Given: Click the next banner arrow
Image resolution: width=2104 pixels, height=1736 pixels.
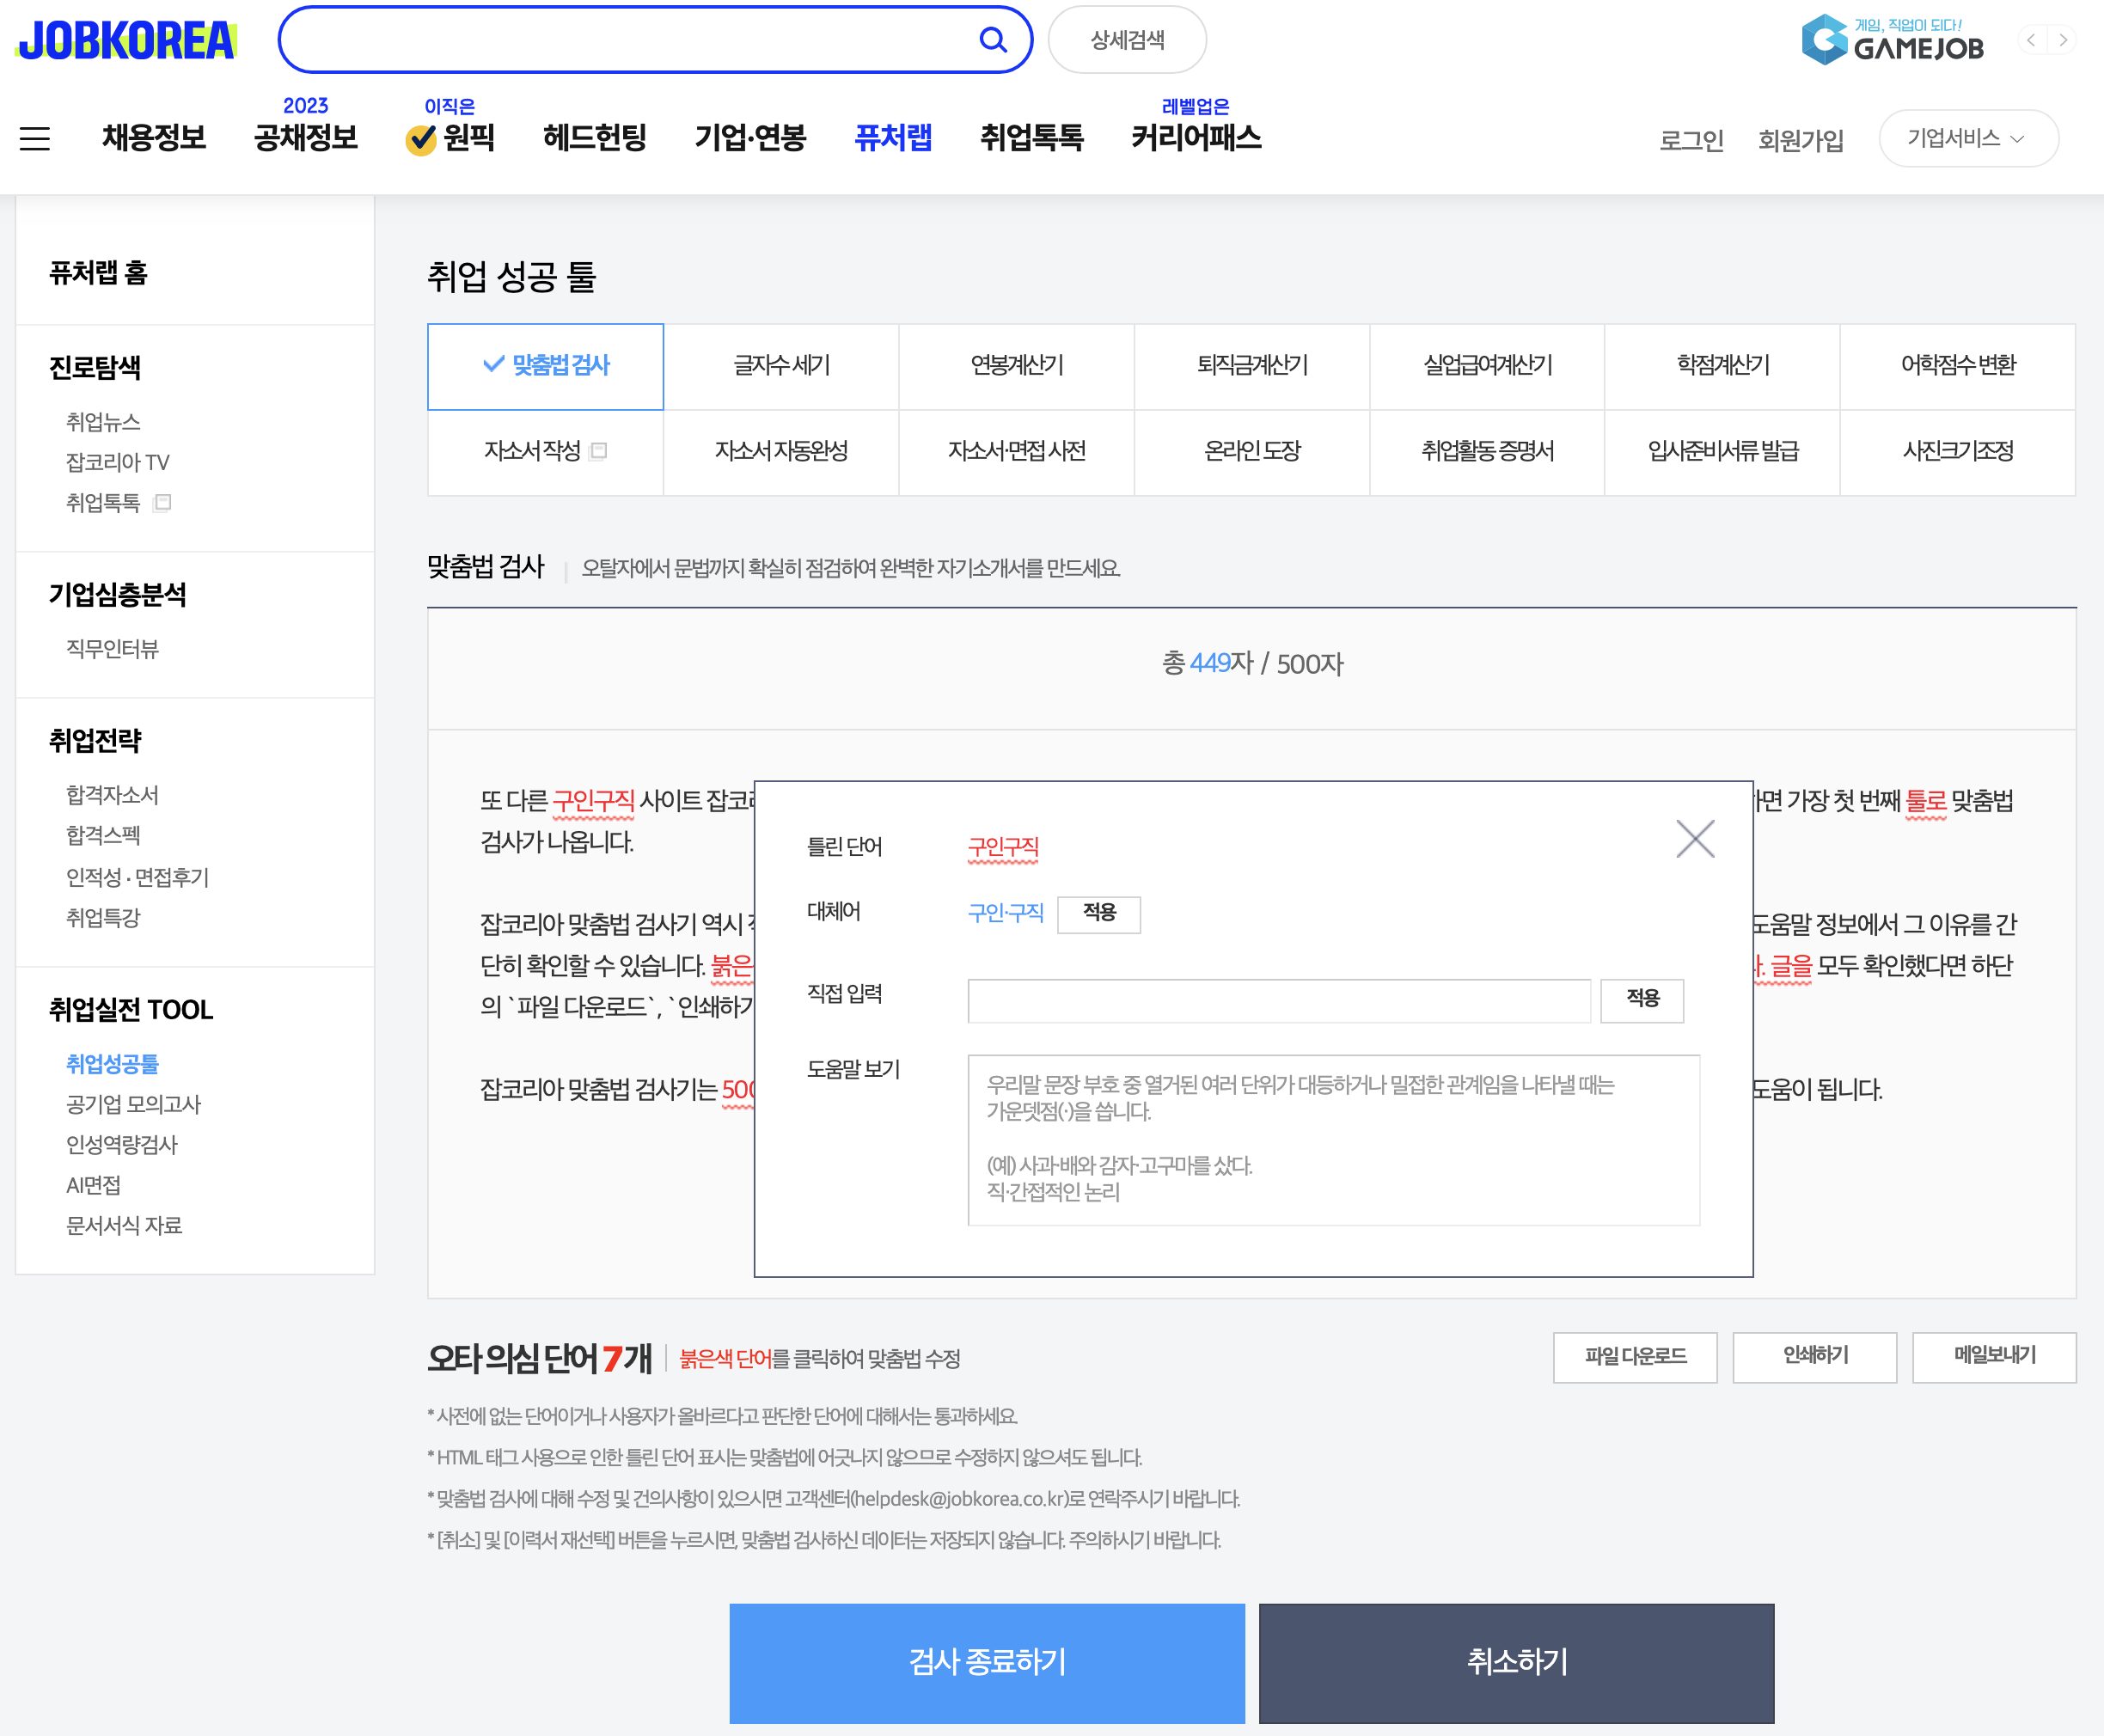Looking at the screenshot, I should click(x=2063, y=40).
